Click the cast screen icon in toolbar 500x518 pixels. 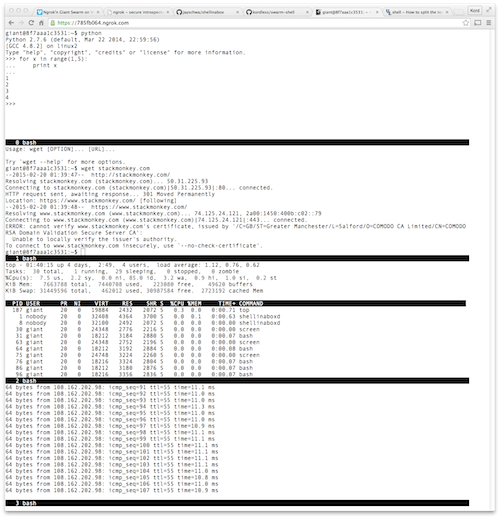[x=478, y=23]
